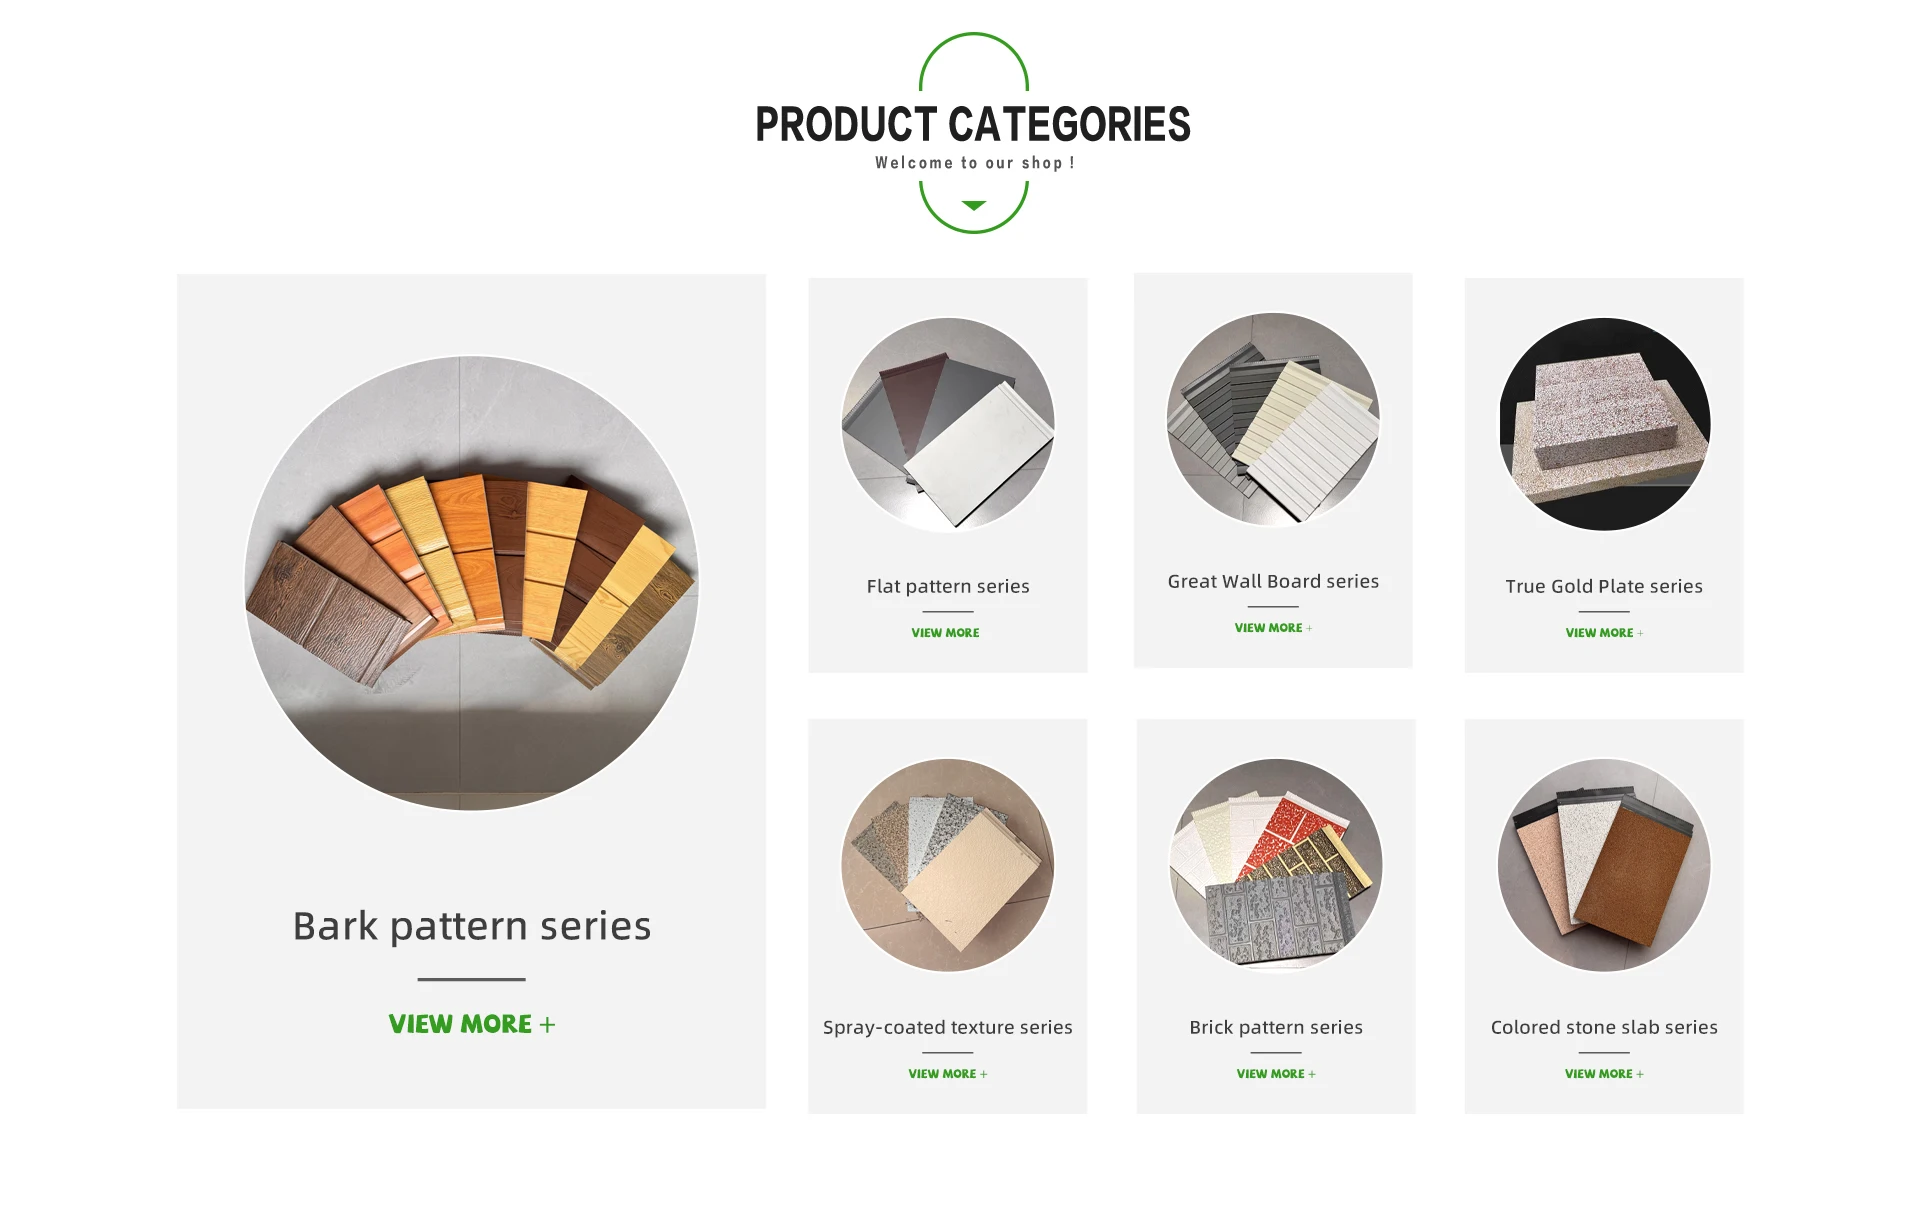Click View More under Flat pattern series

click(x=945, y=633)
